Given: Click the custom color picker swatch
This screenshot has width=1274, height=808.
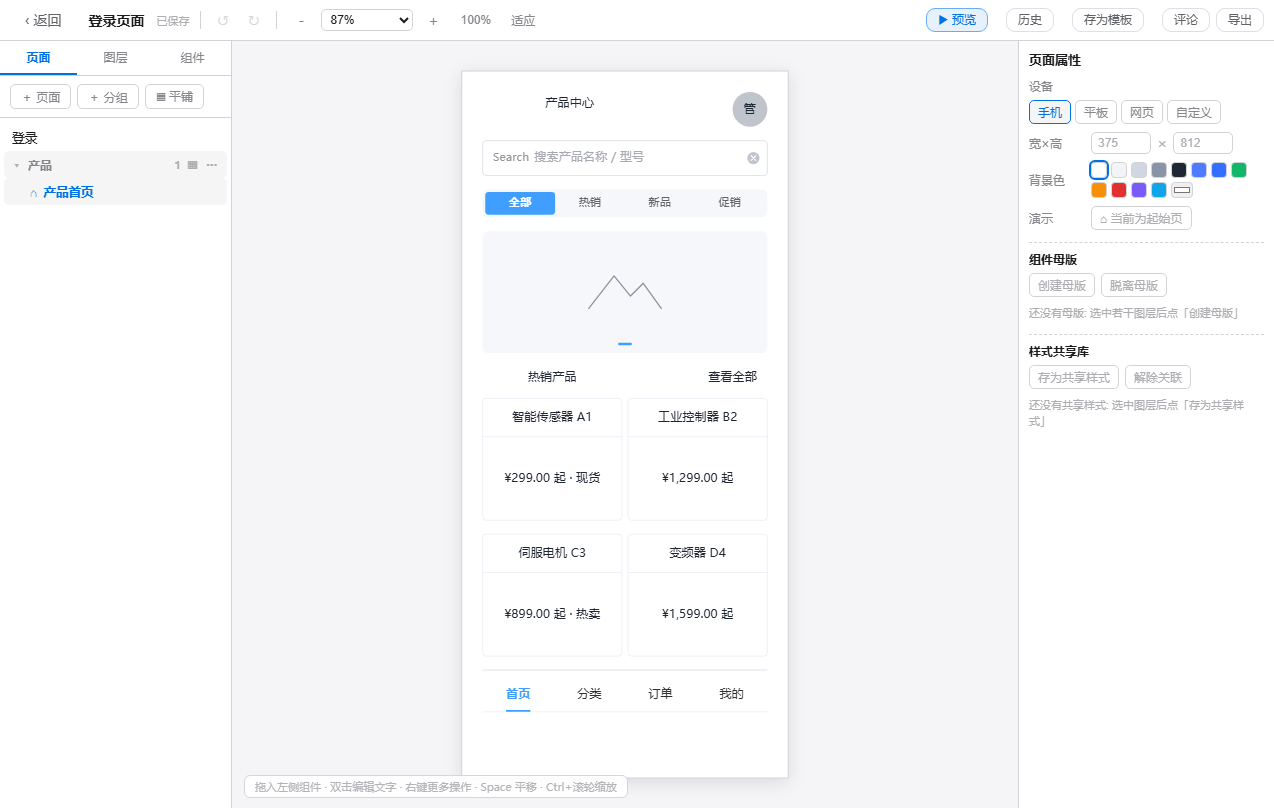Looking at the screenshot, I should click(x=1182, y=190).
